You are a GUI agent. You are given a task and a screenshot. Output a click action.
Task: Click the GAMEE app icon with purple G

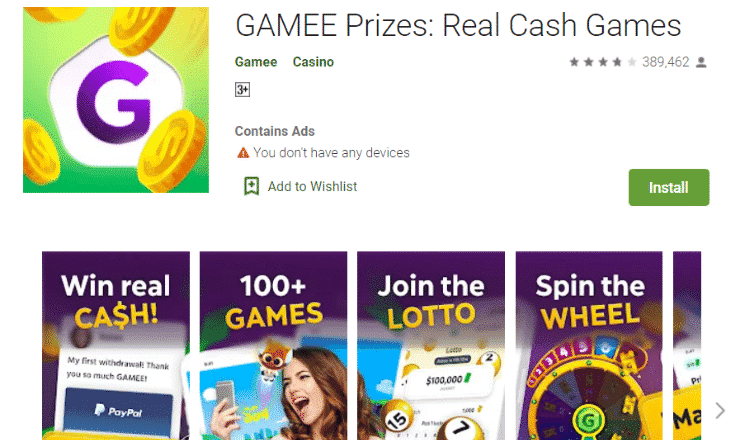pos(116,100)
